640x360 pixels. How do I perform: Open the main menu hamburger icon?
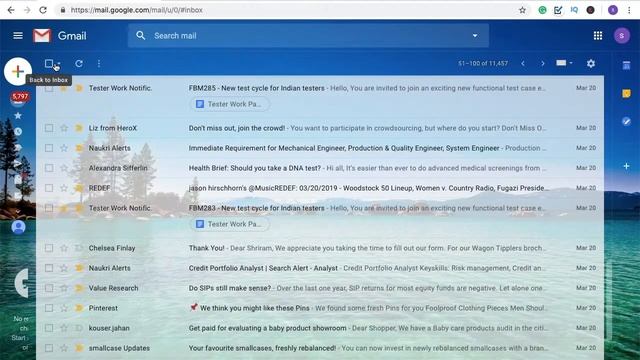[x=18, y=36]
